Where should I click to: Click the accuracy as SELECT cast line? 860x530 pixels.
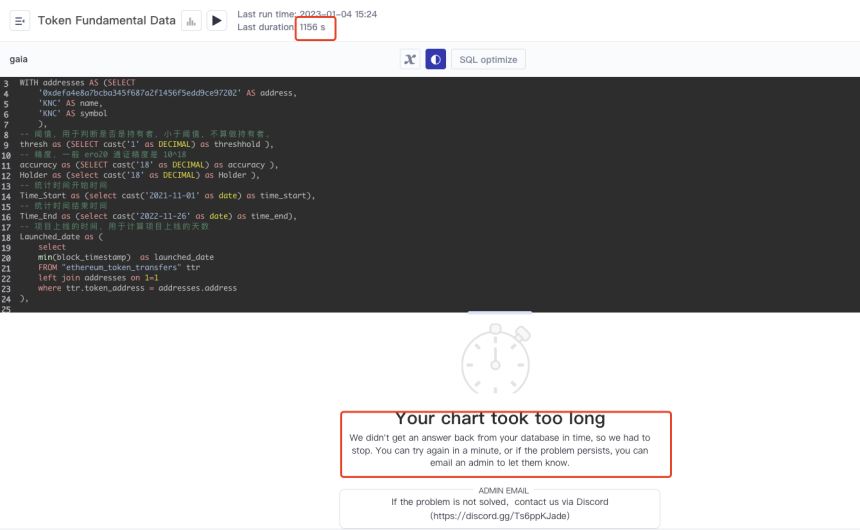pos(149,165)
